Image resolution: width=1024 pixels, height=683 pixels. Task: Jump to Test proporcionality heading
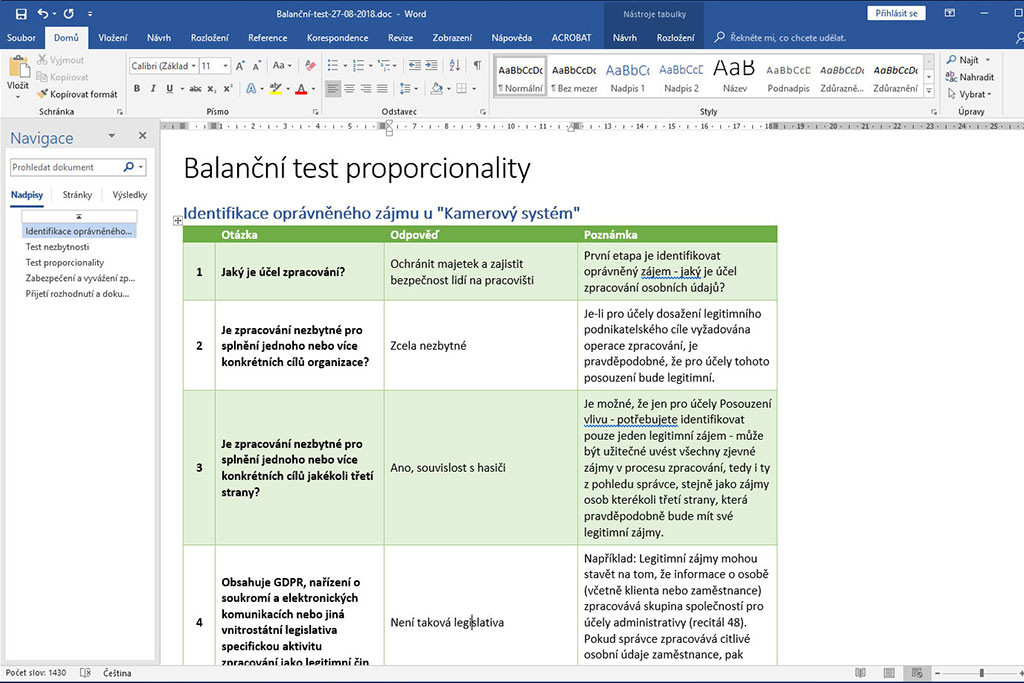click(x=65, y=262)
